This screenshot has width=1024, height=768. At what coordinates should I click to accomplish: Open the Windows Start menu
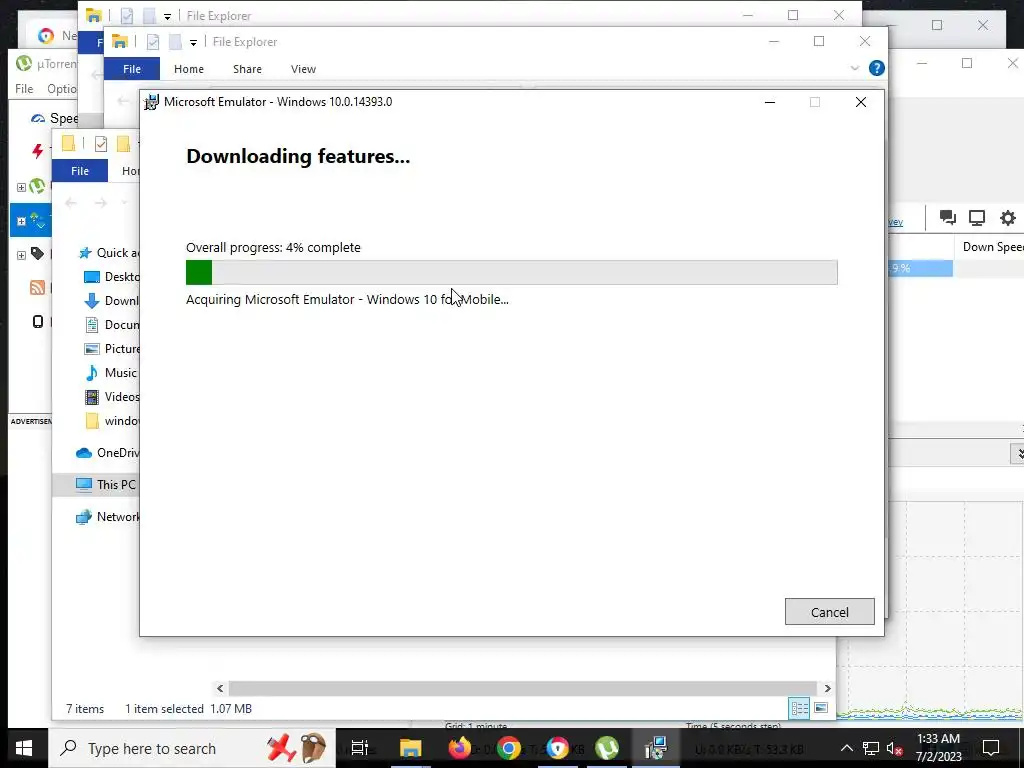pyautogui.click(x=24, y=748)
